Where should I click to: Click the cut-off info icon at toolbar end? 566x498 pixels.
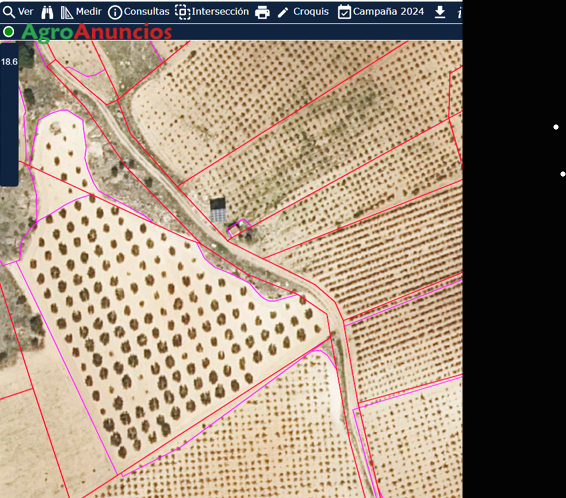point(460,13)
